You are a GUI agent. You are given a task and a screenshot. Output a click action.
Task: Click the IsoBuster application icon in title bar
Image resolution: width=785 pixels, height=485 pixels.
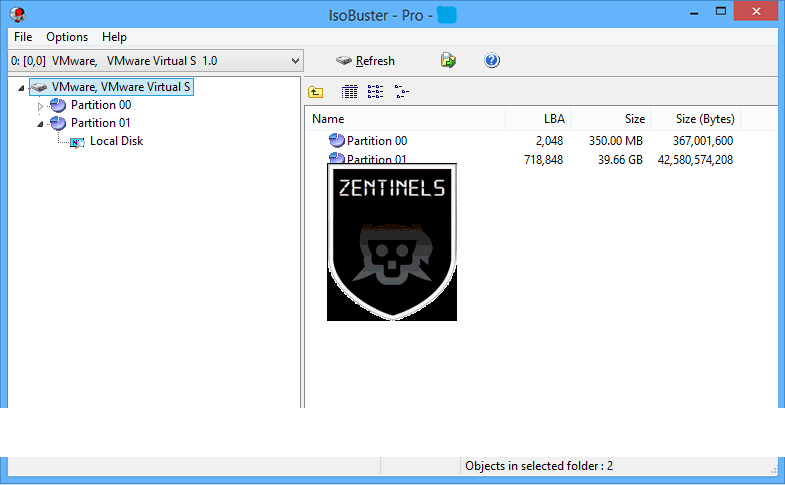18,14
